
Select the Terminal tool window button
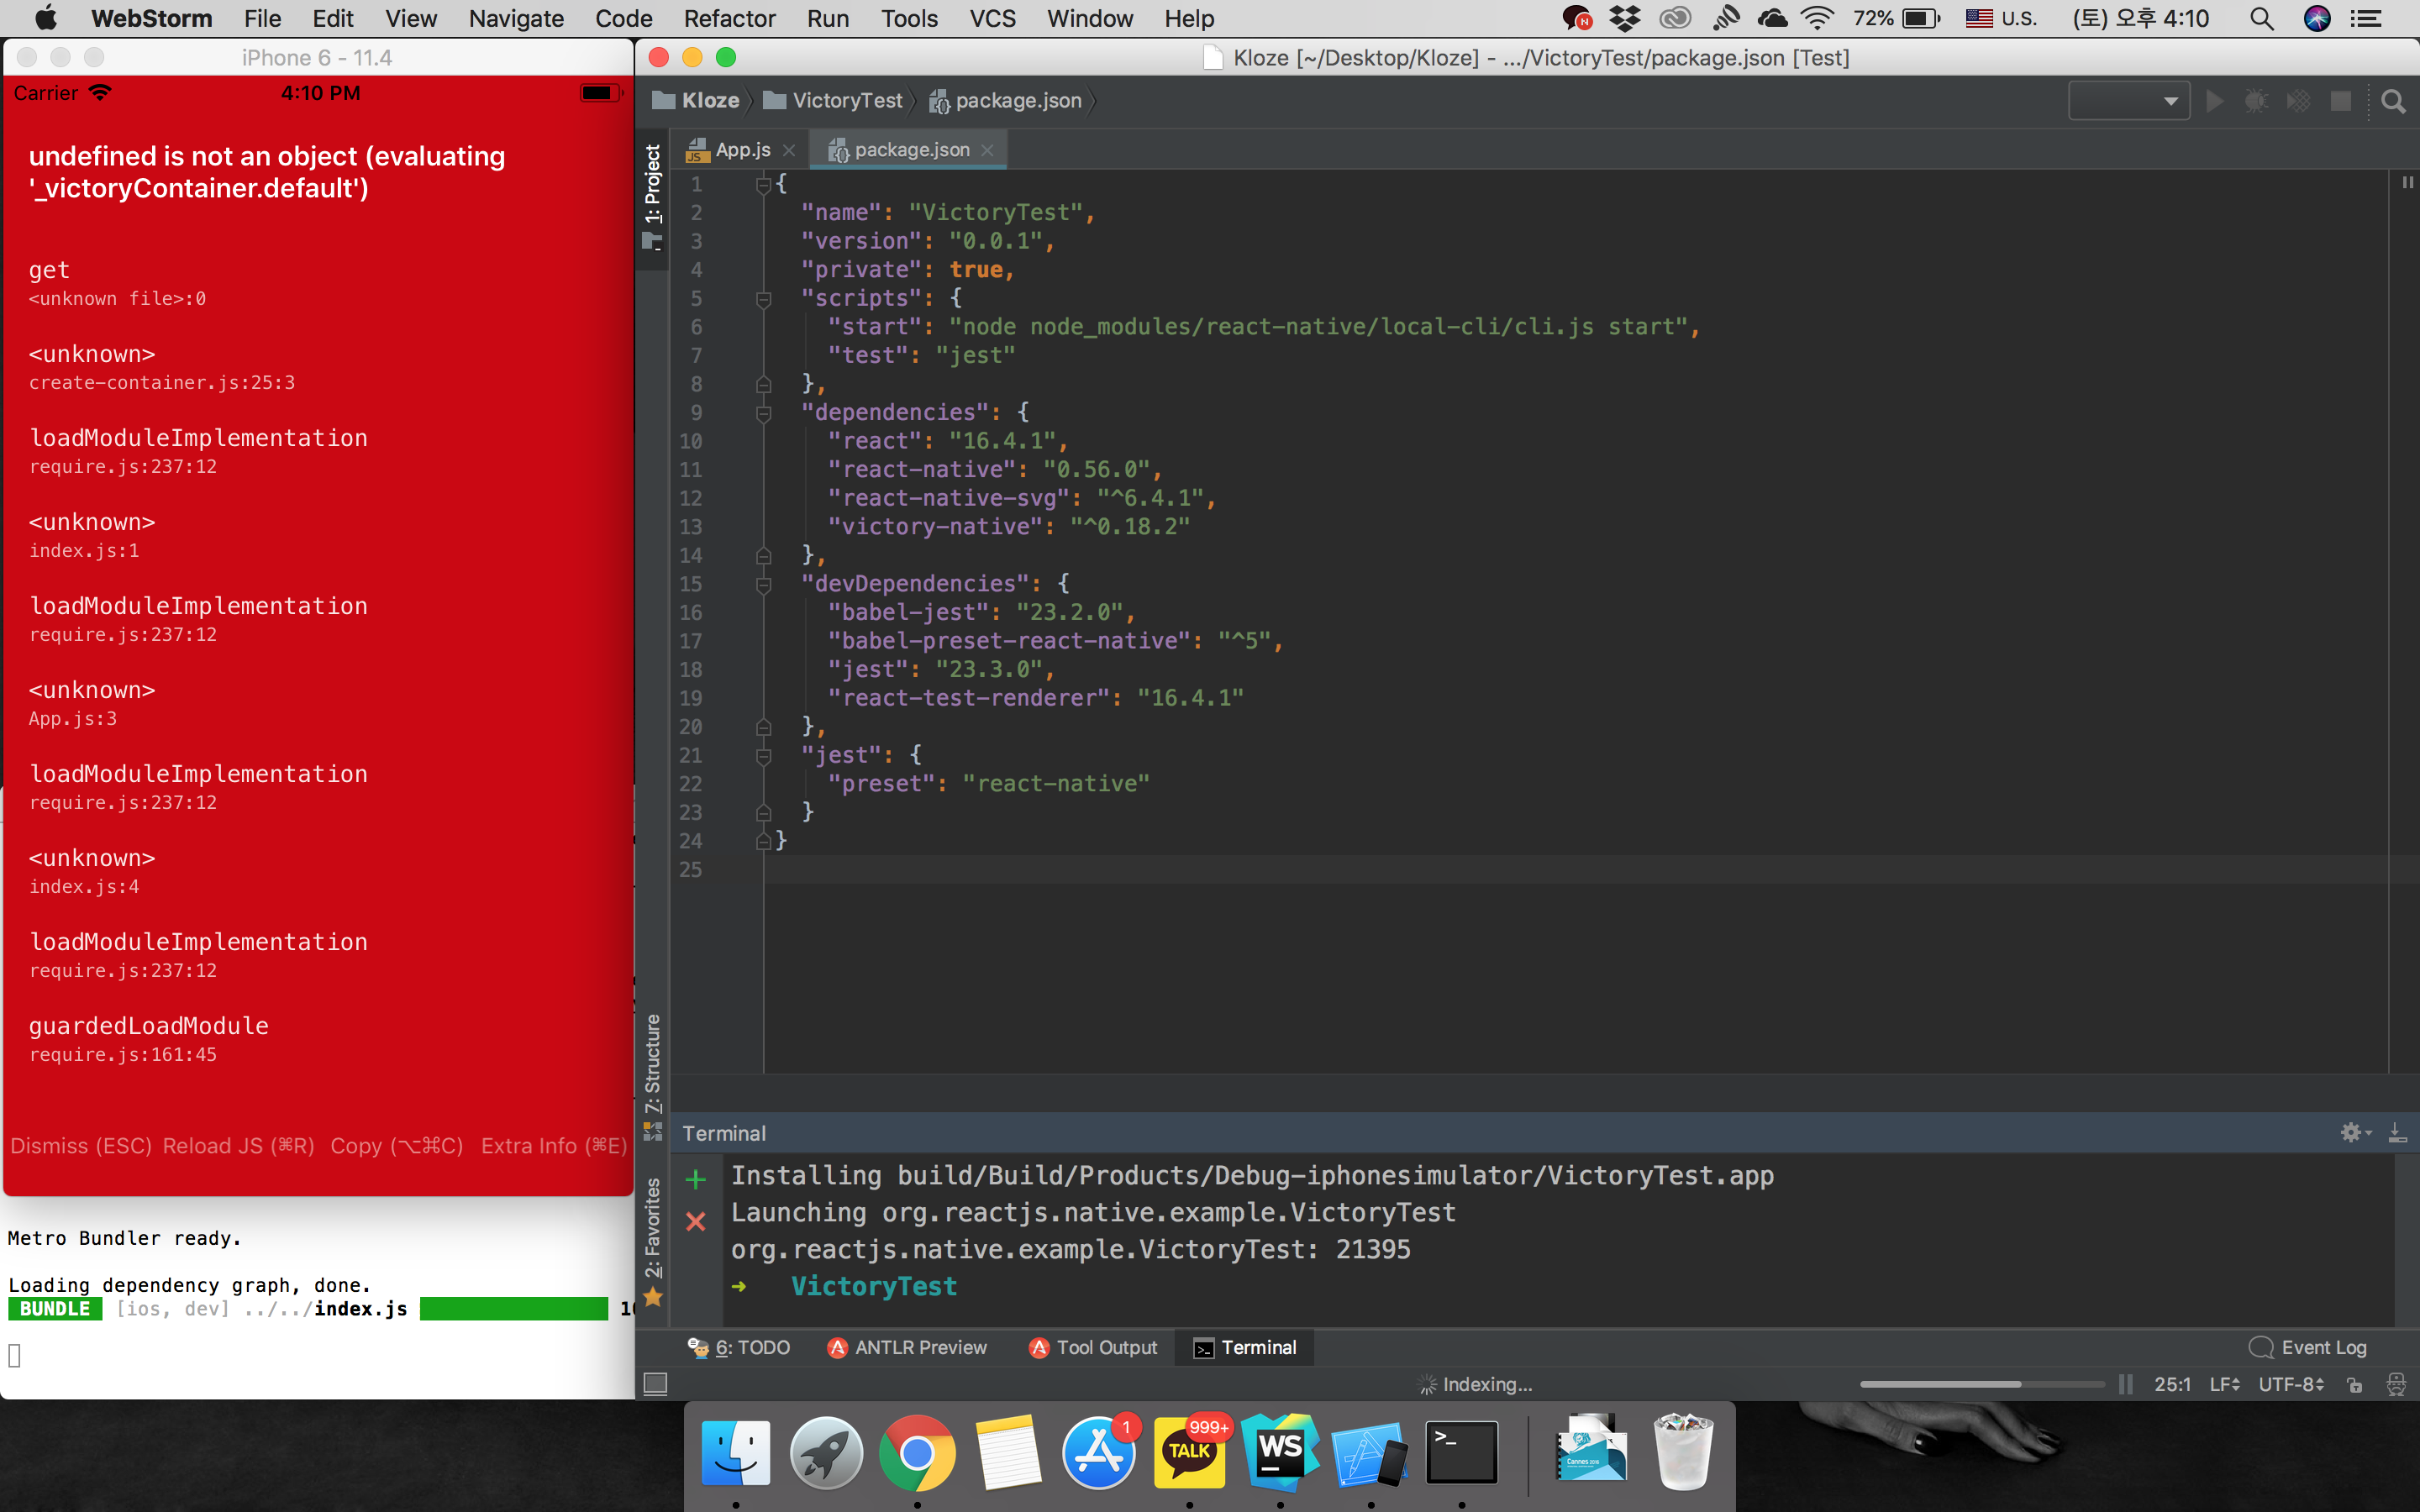1245,1347
